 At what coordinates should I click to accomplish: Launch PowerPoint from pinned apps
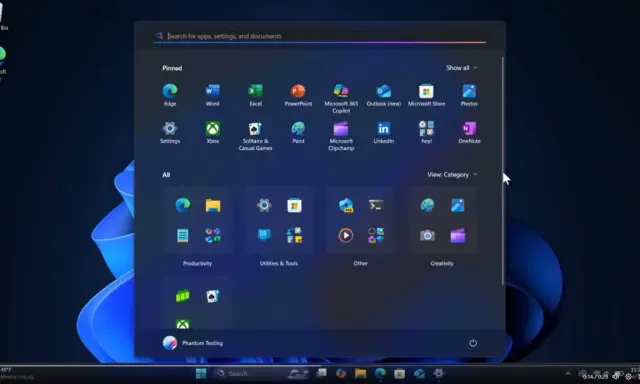298,95
